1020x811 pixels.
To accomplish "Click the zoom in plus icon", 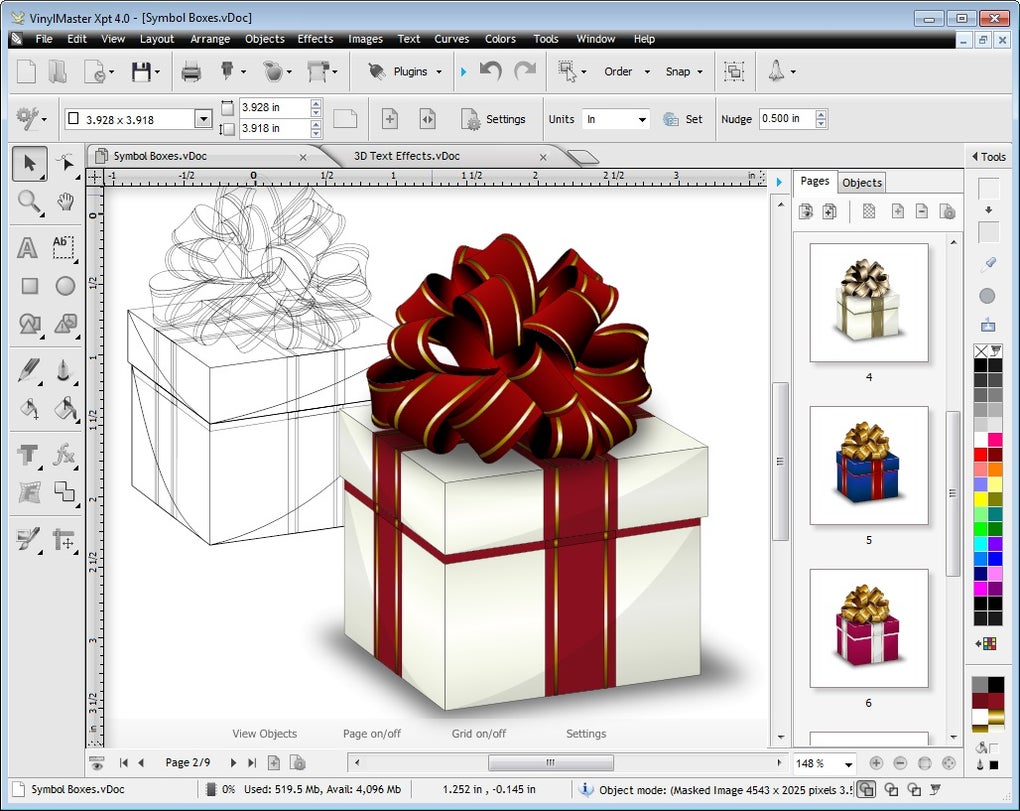I will 876,763.
